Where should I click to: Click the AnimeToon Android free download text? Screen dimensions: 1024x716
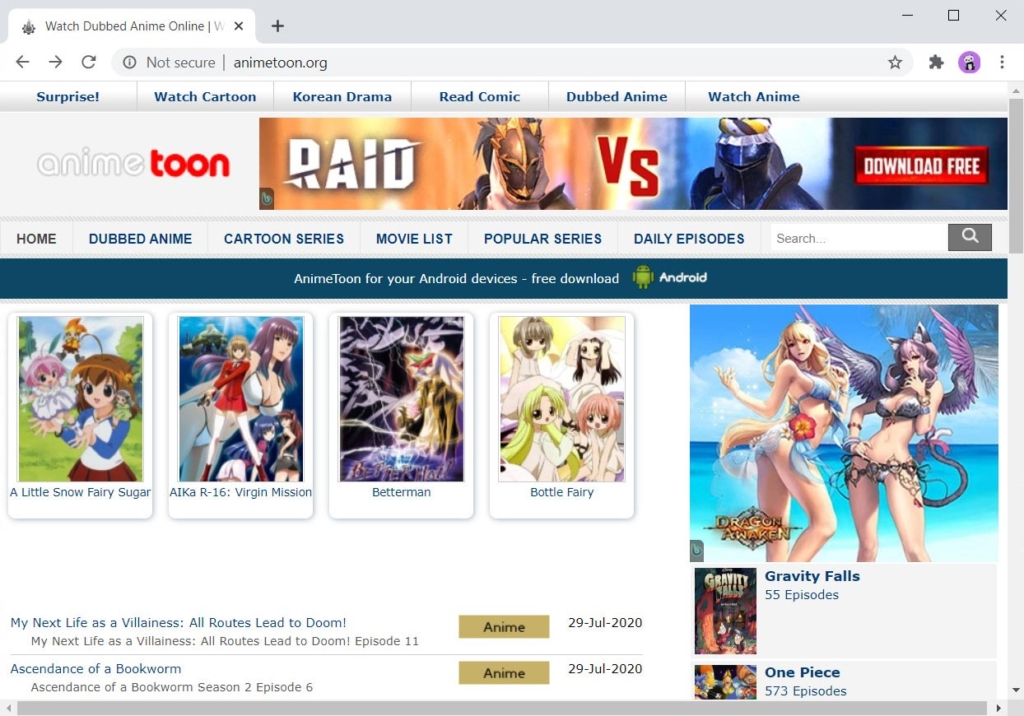coord(456,278)
